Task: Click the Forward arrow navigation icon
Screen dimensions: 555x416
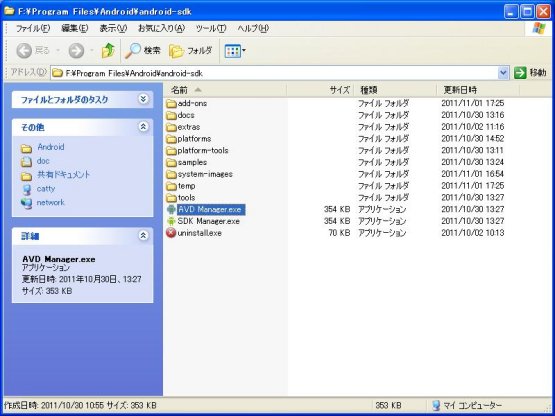Action: pos(76,51)
